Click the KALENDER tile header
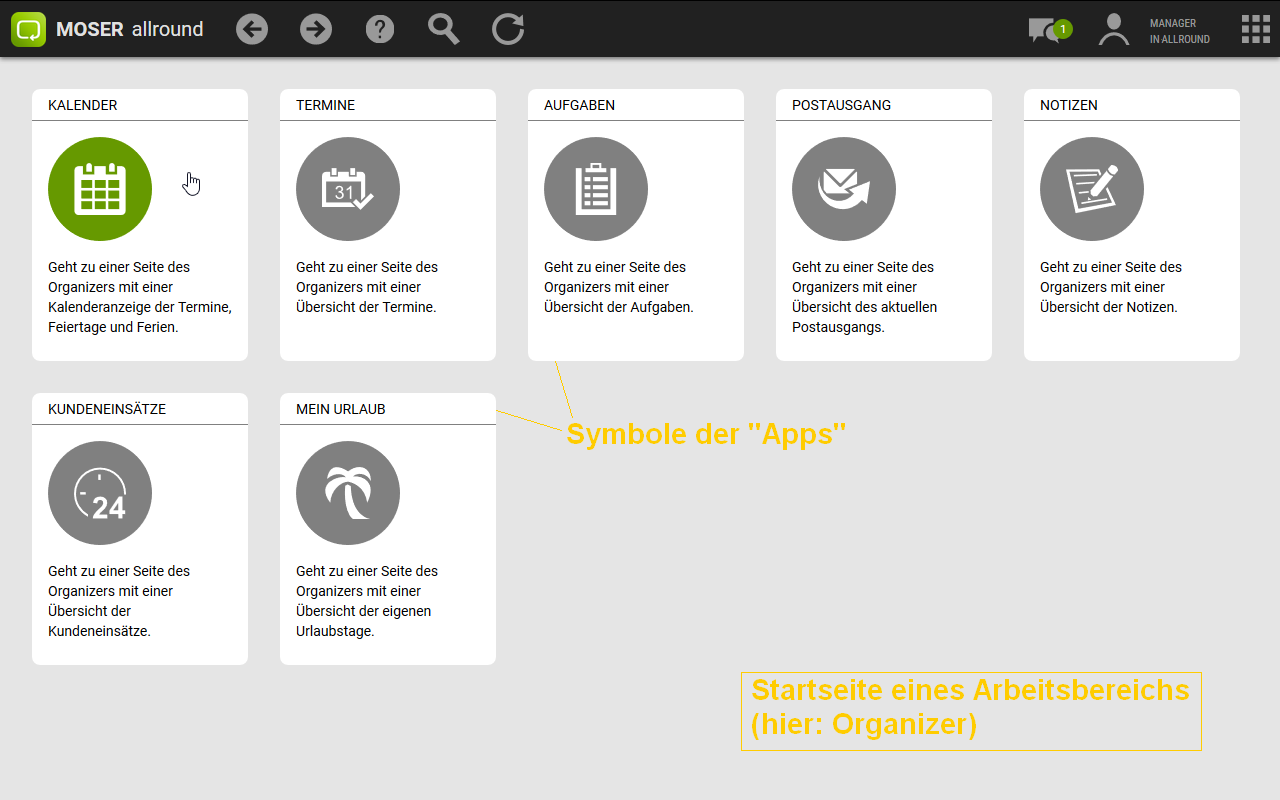The height and width of the screenshot is (800, 1280). click(x=83, y=105)
